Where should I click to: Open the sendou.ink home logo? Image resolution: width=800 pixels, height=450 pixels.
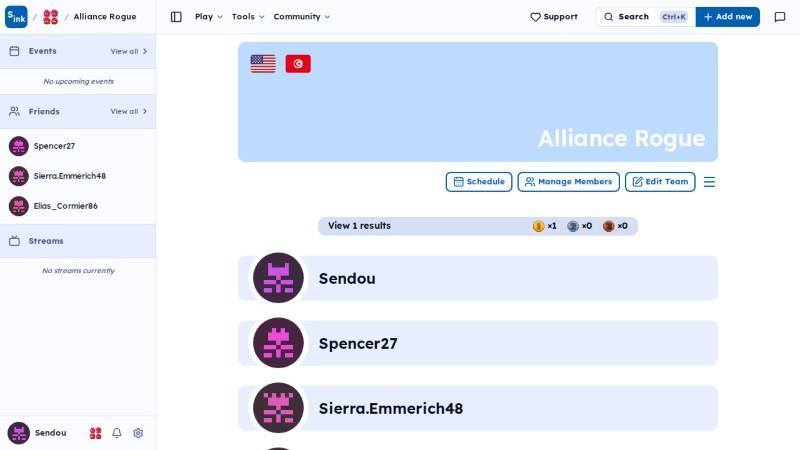tap(16, 16)
